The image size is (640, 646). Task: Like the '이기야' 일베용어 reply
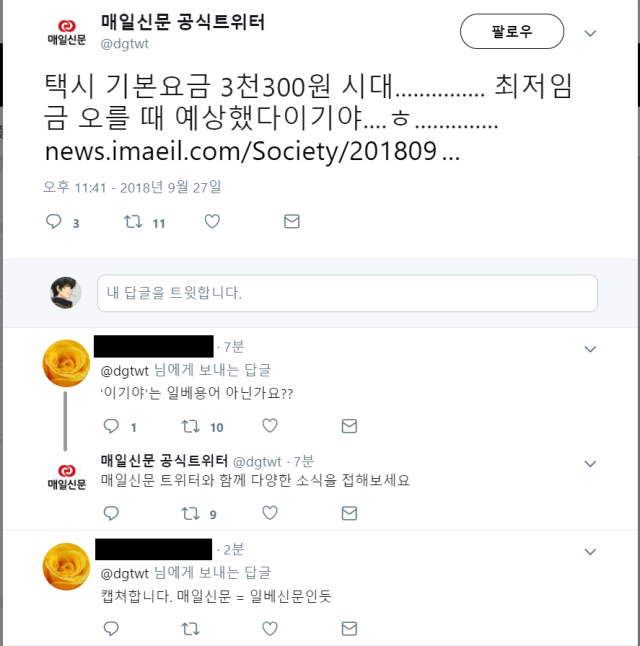coord(270,426)
